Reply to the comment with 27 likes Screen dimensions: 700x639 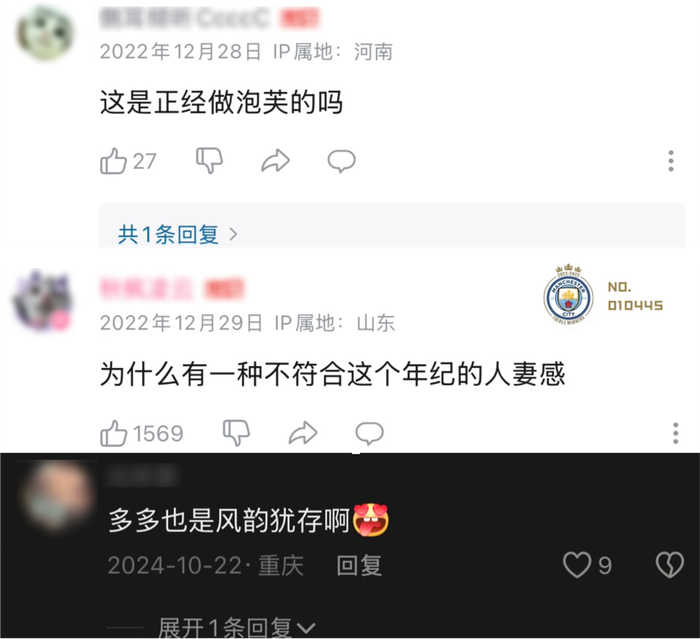342,161
